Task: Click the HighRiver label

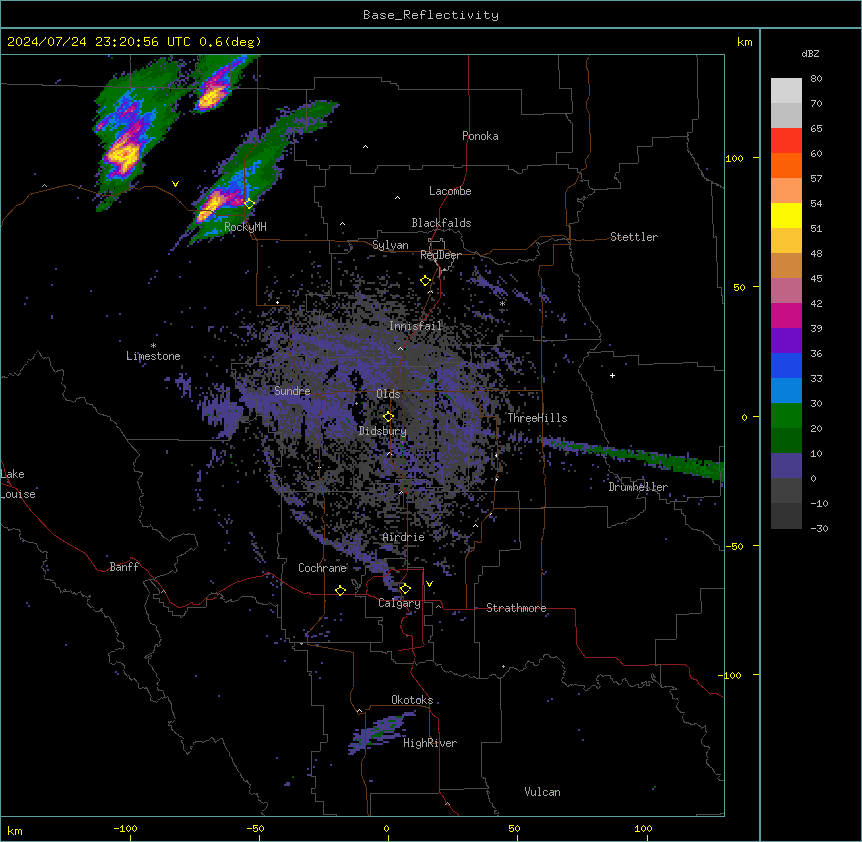Action: point(430,743)
